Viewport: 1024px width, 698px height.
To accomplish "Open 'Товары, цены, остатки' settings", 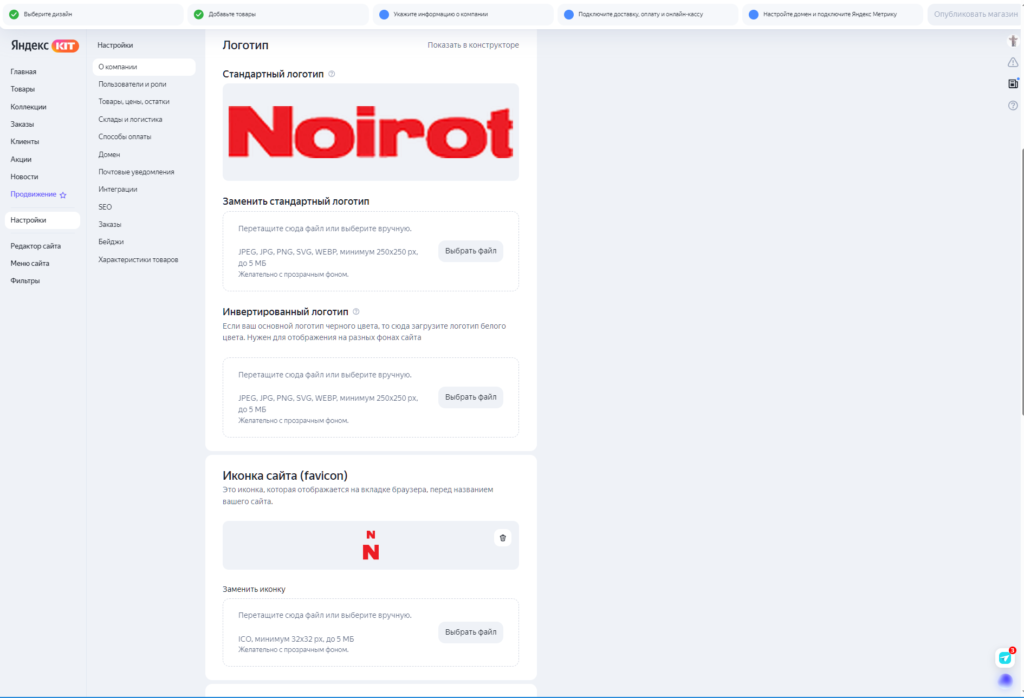I will 134,102.
